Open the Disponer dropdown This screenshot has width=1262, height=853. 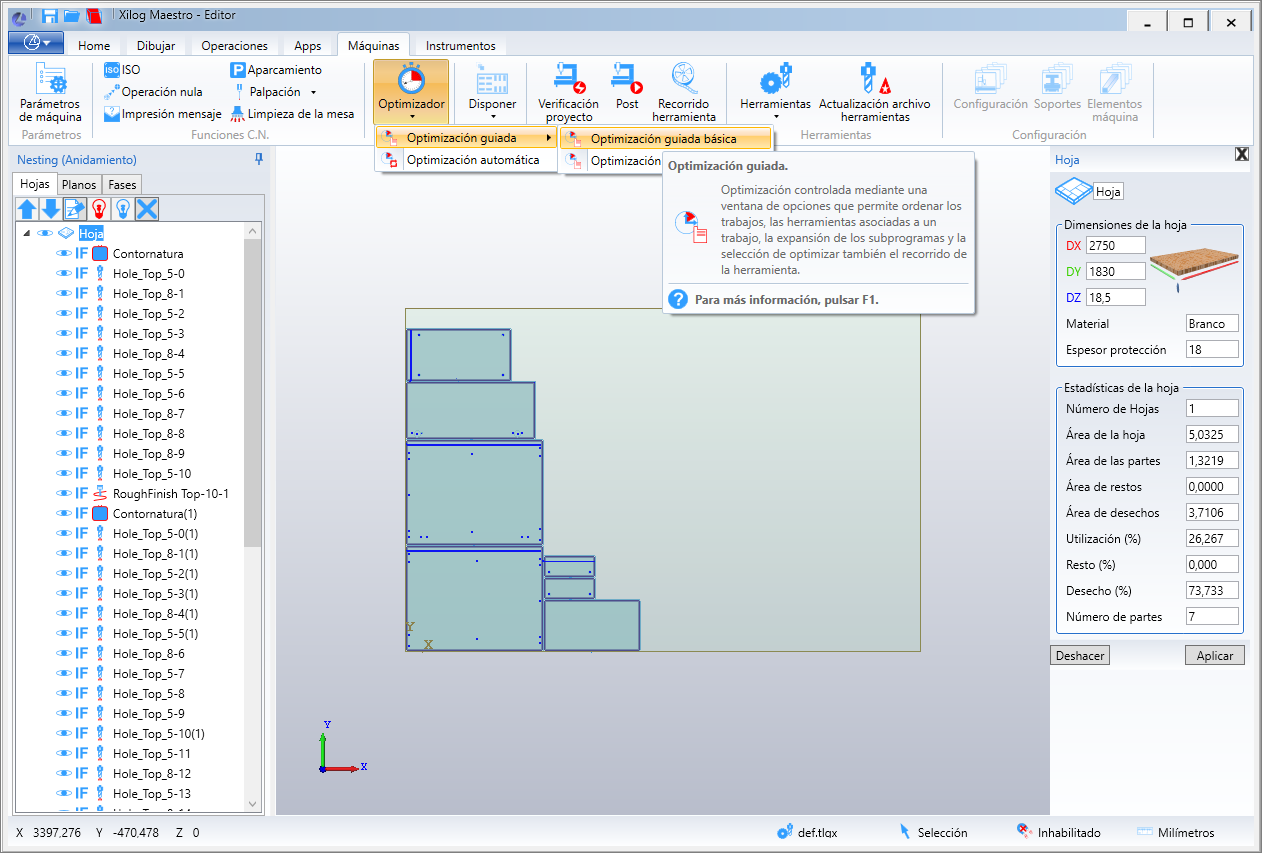[x=492, y=93]
